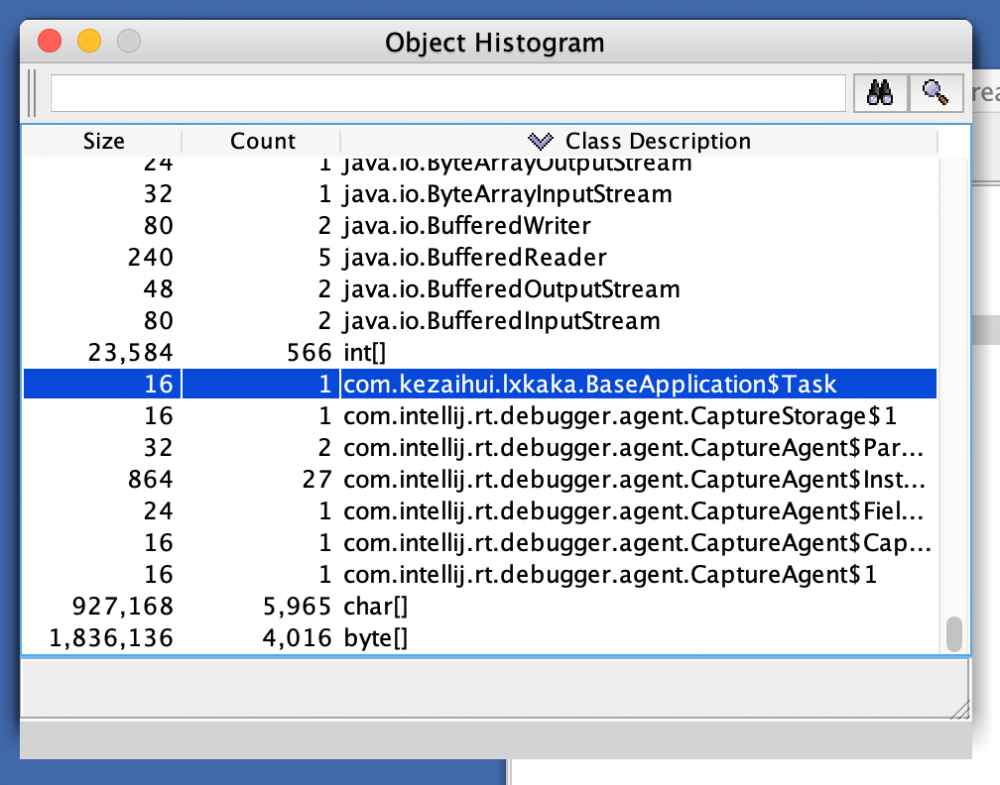Select the java.io.BufferedInputStream row

click(x=480, y=321)
